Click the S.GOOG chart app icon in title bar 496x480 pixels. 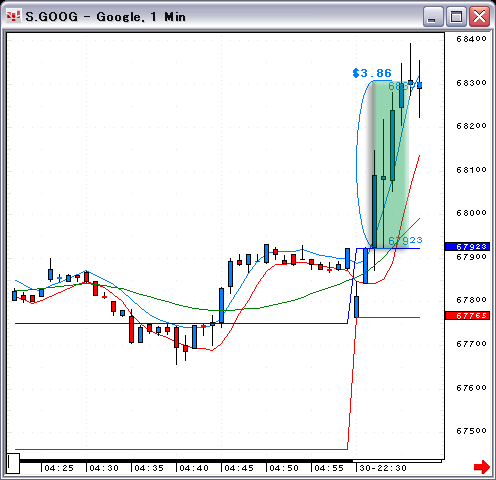tap(13, 16)
